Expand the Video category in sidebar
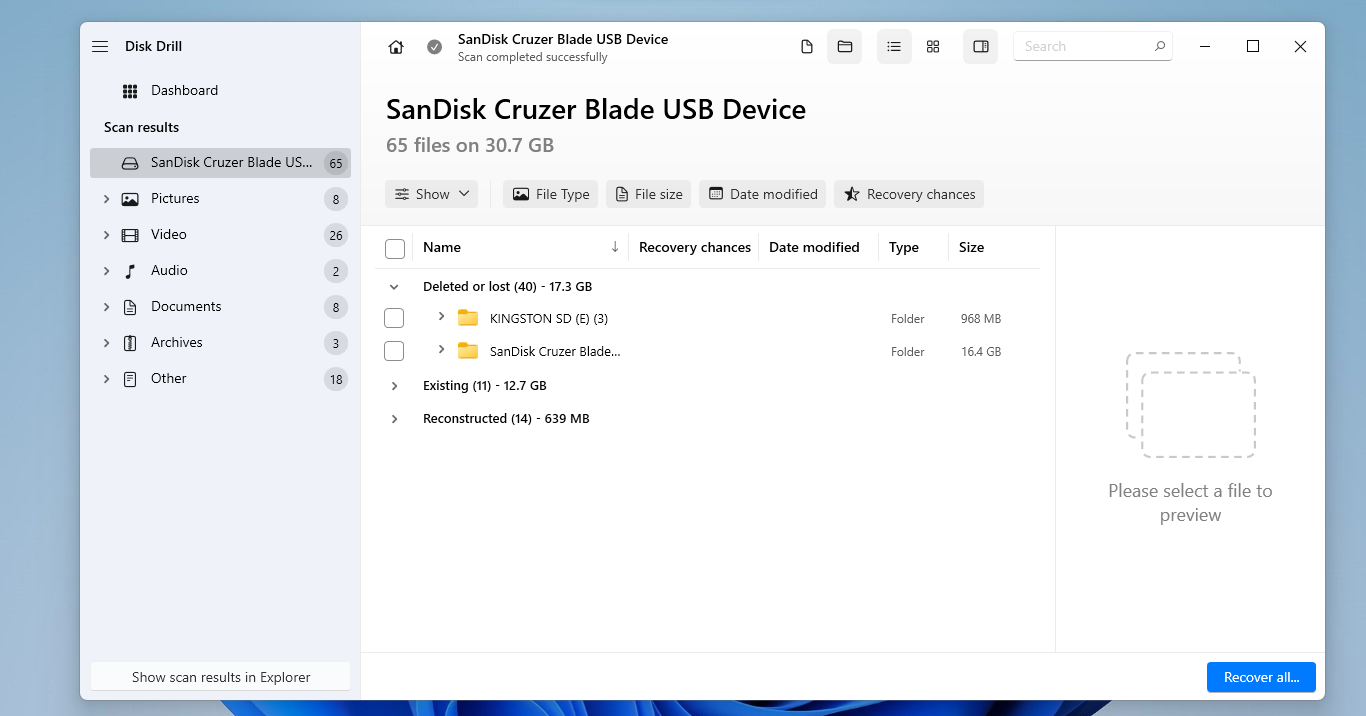 pyautogui.click(x=106, y=235)
